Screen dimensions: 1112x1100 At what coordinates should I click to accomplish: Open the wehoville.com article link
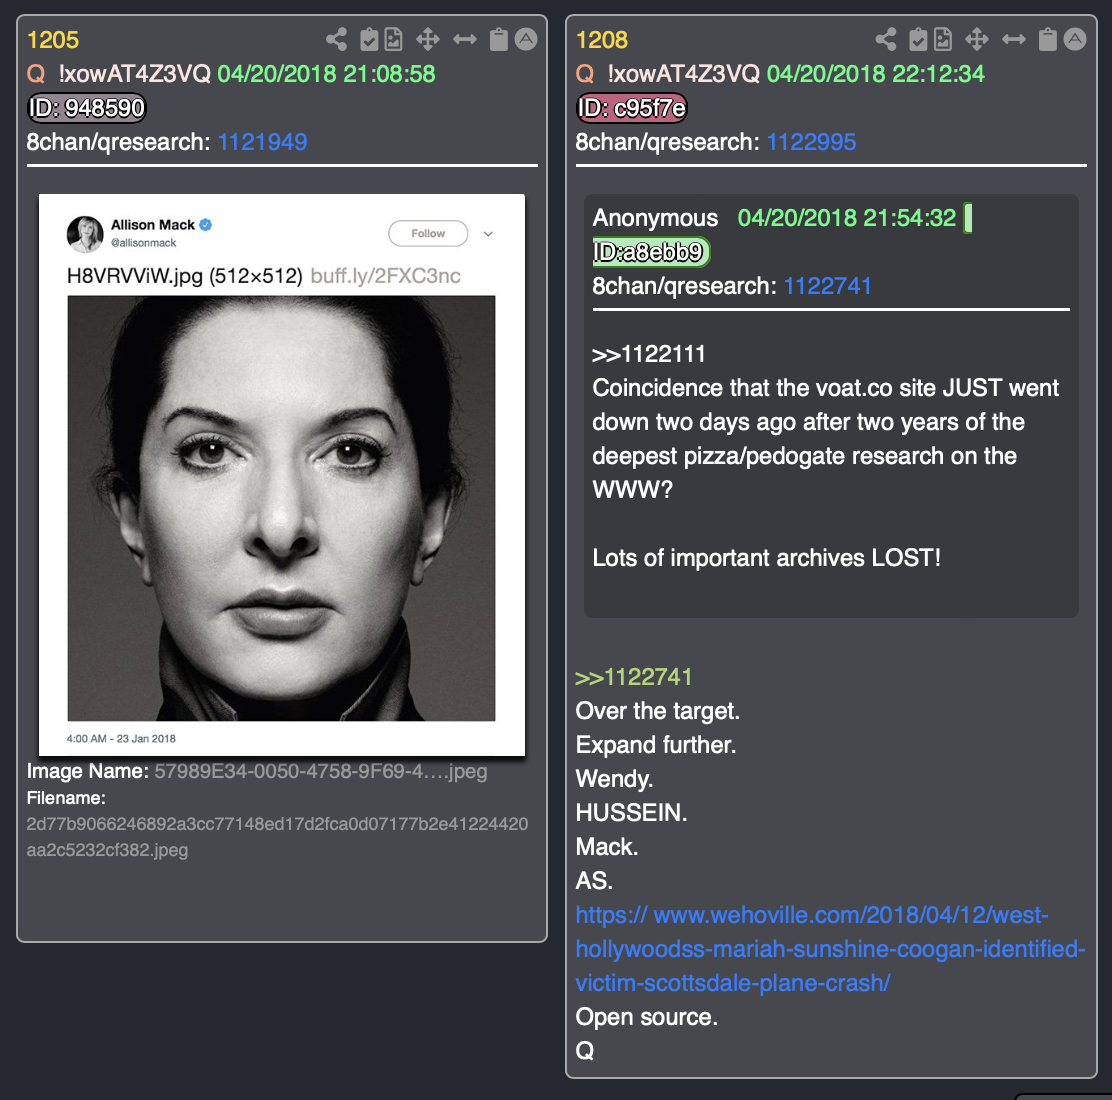click(x=830, y=949)
